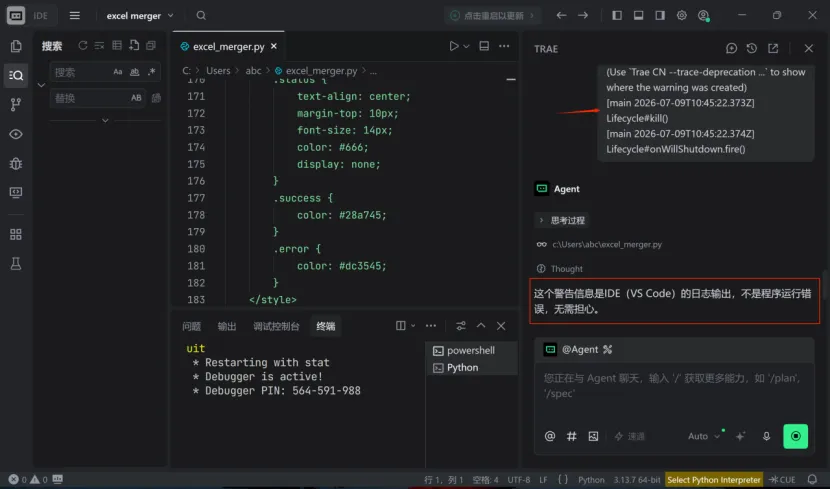Split the editor layout icon
The height and width of the screenshot is (490, 830).
[x=484, y=46]
